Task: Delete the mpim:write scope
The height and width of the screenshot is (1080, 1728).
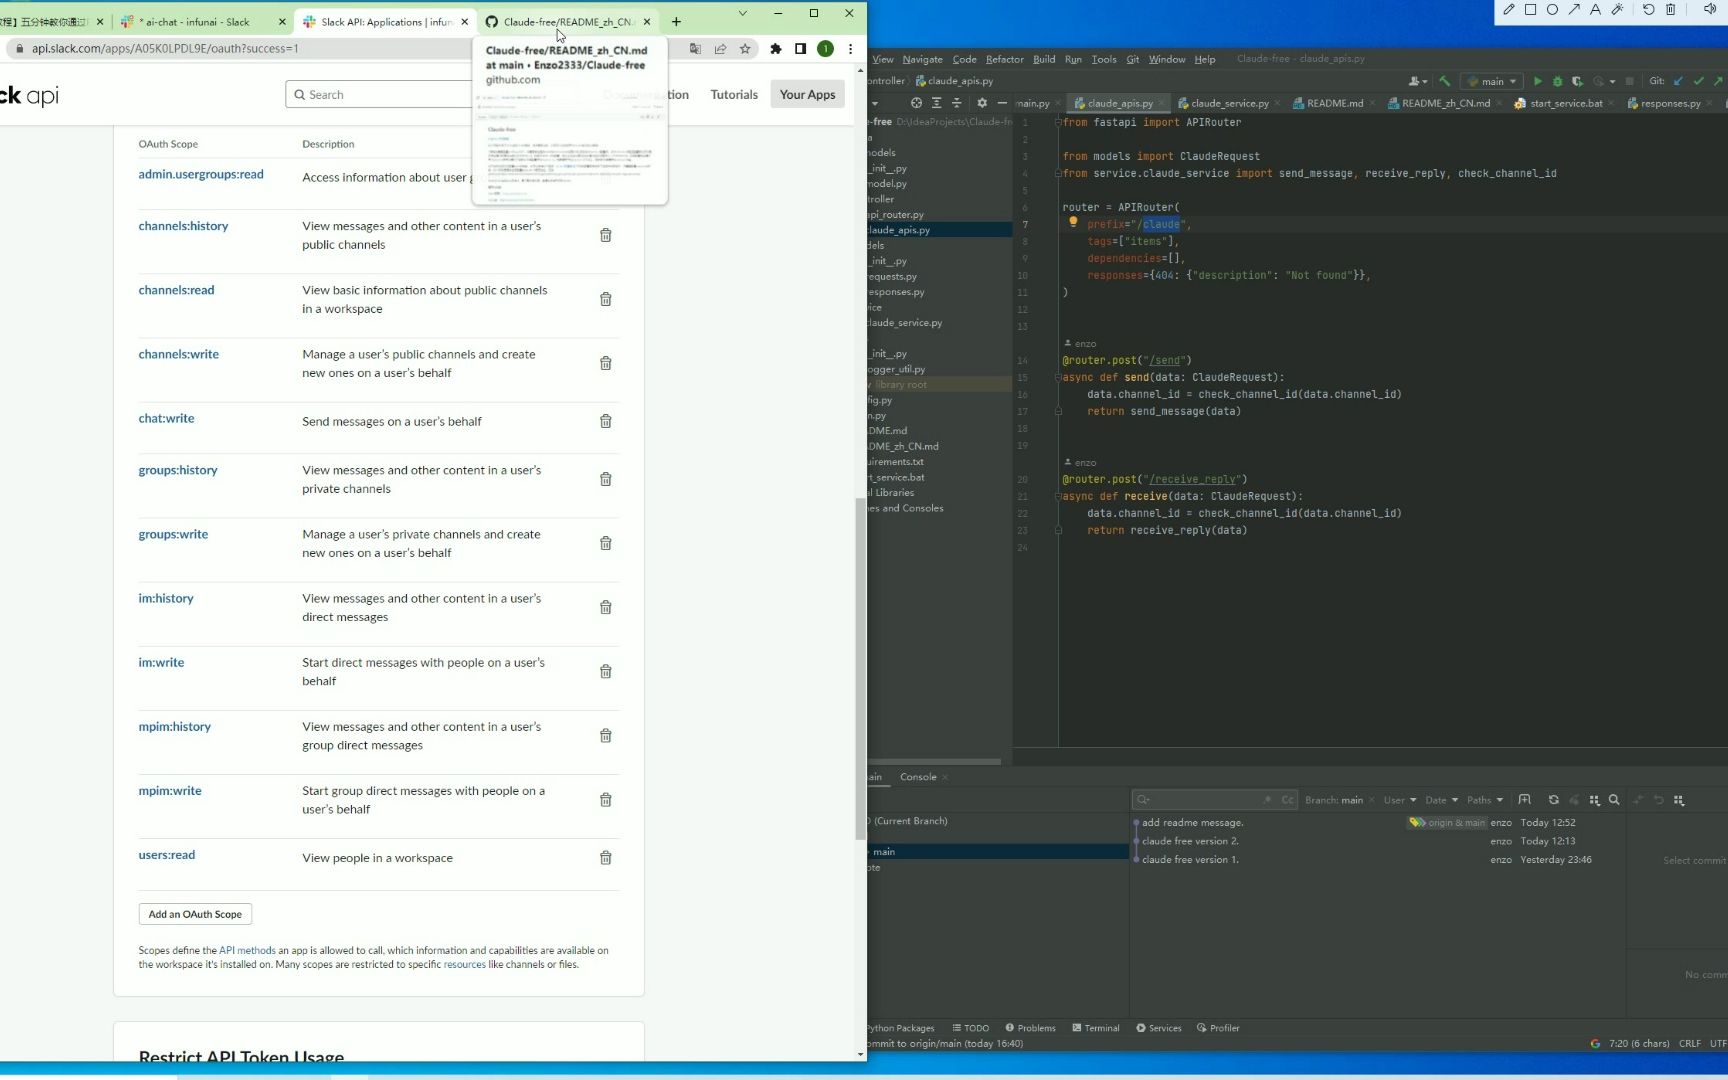Action: [x=605, y=799]
